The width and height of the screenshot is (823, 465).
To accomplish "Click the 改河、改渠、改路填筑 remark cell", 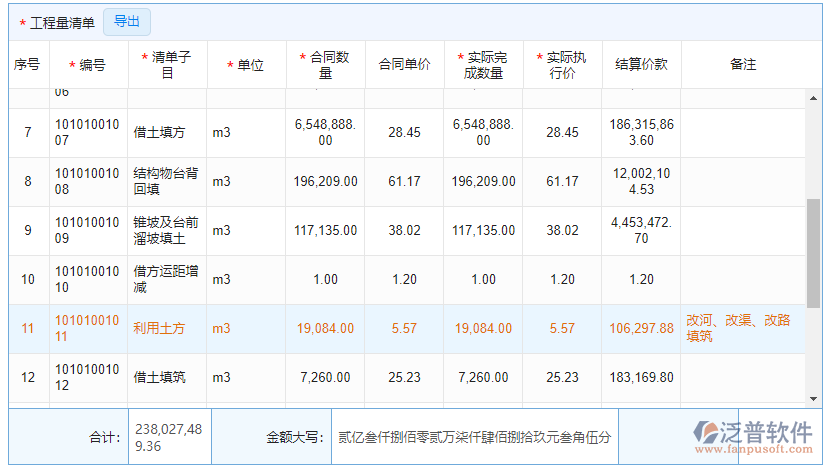I will [x=740, y=328].
